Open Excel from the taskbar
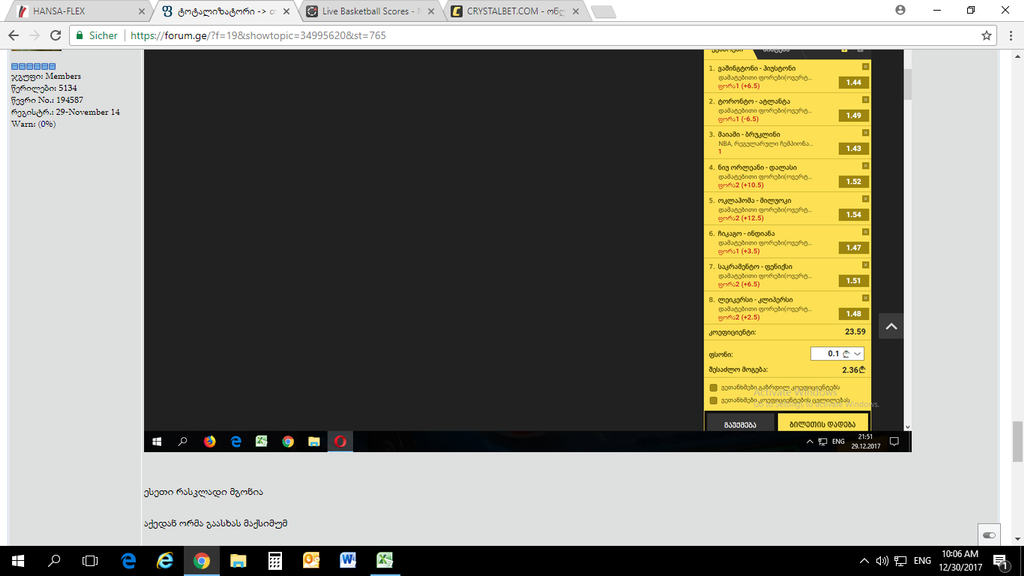Screen dimensions: 1024x576 (385, 561)
